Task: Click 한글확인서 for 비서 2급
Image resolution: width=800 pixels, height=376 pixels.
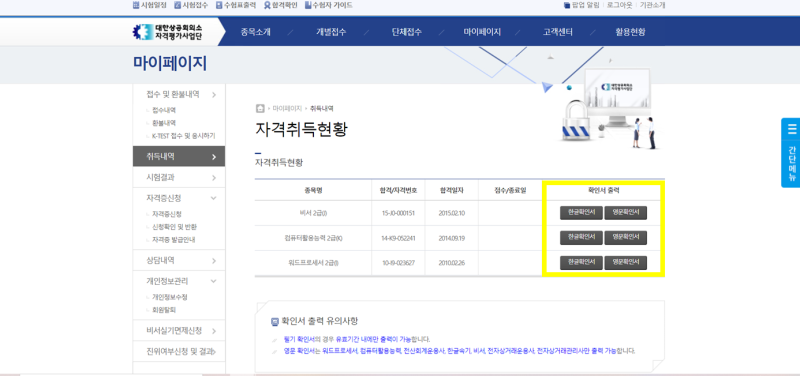Action: (x=581, y=213)
